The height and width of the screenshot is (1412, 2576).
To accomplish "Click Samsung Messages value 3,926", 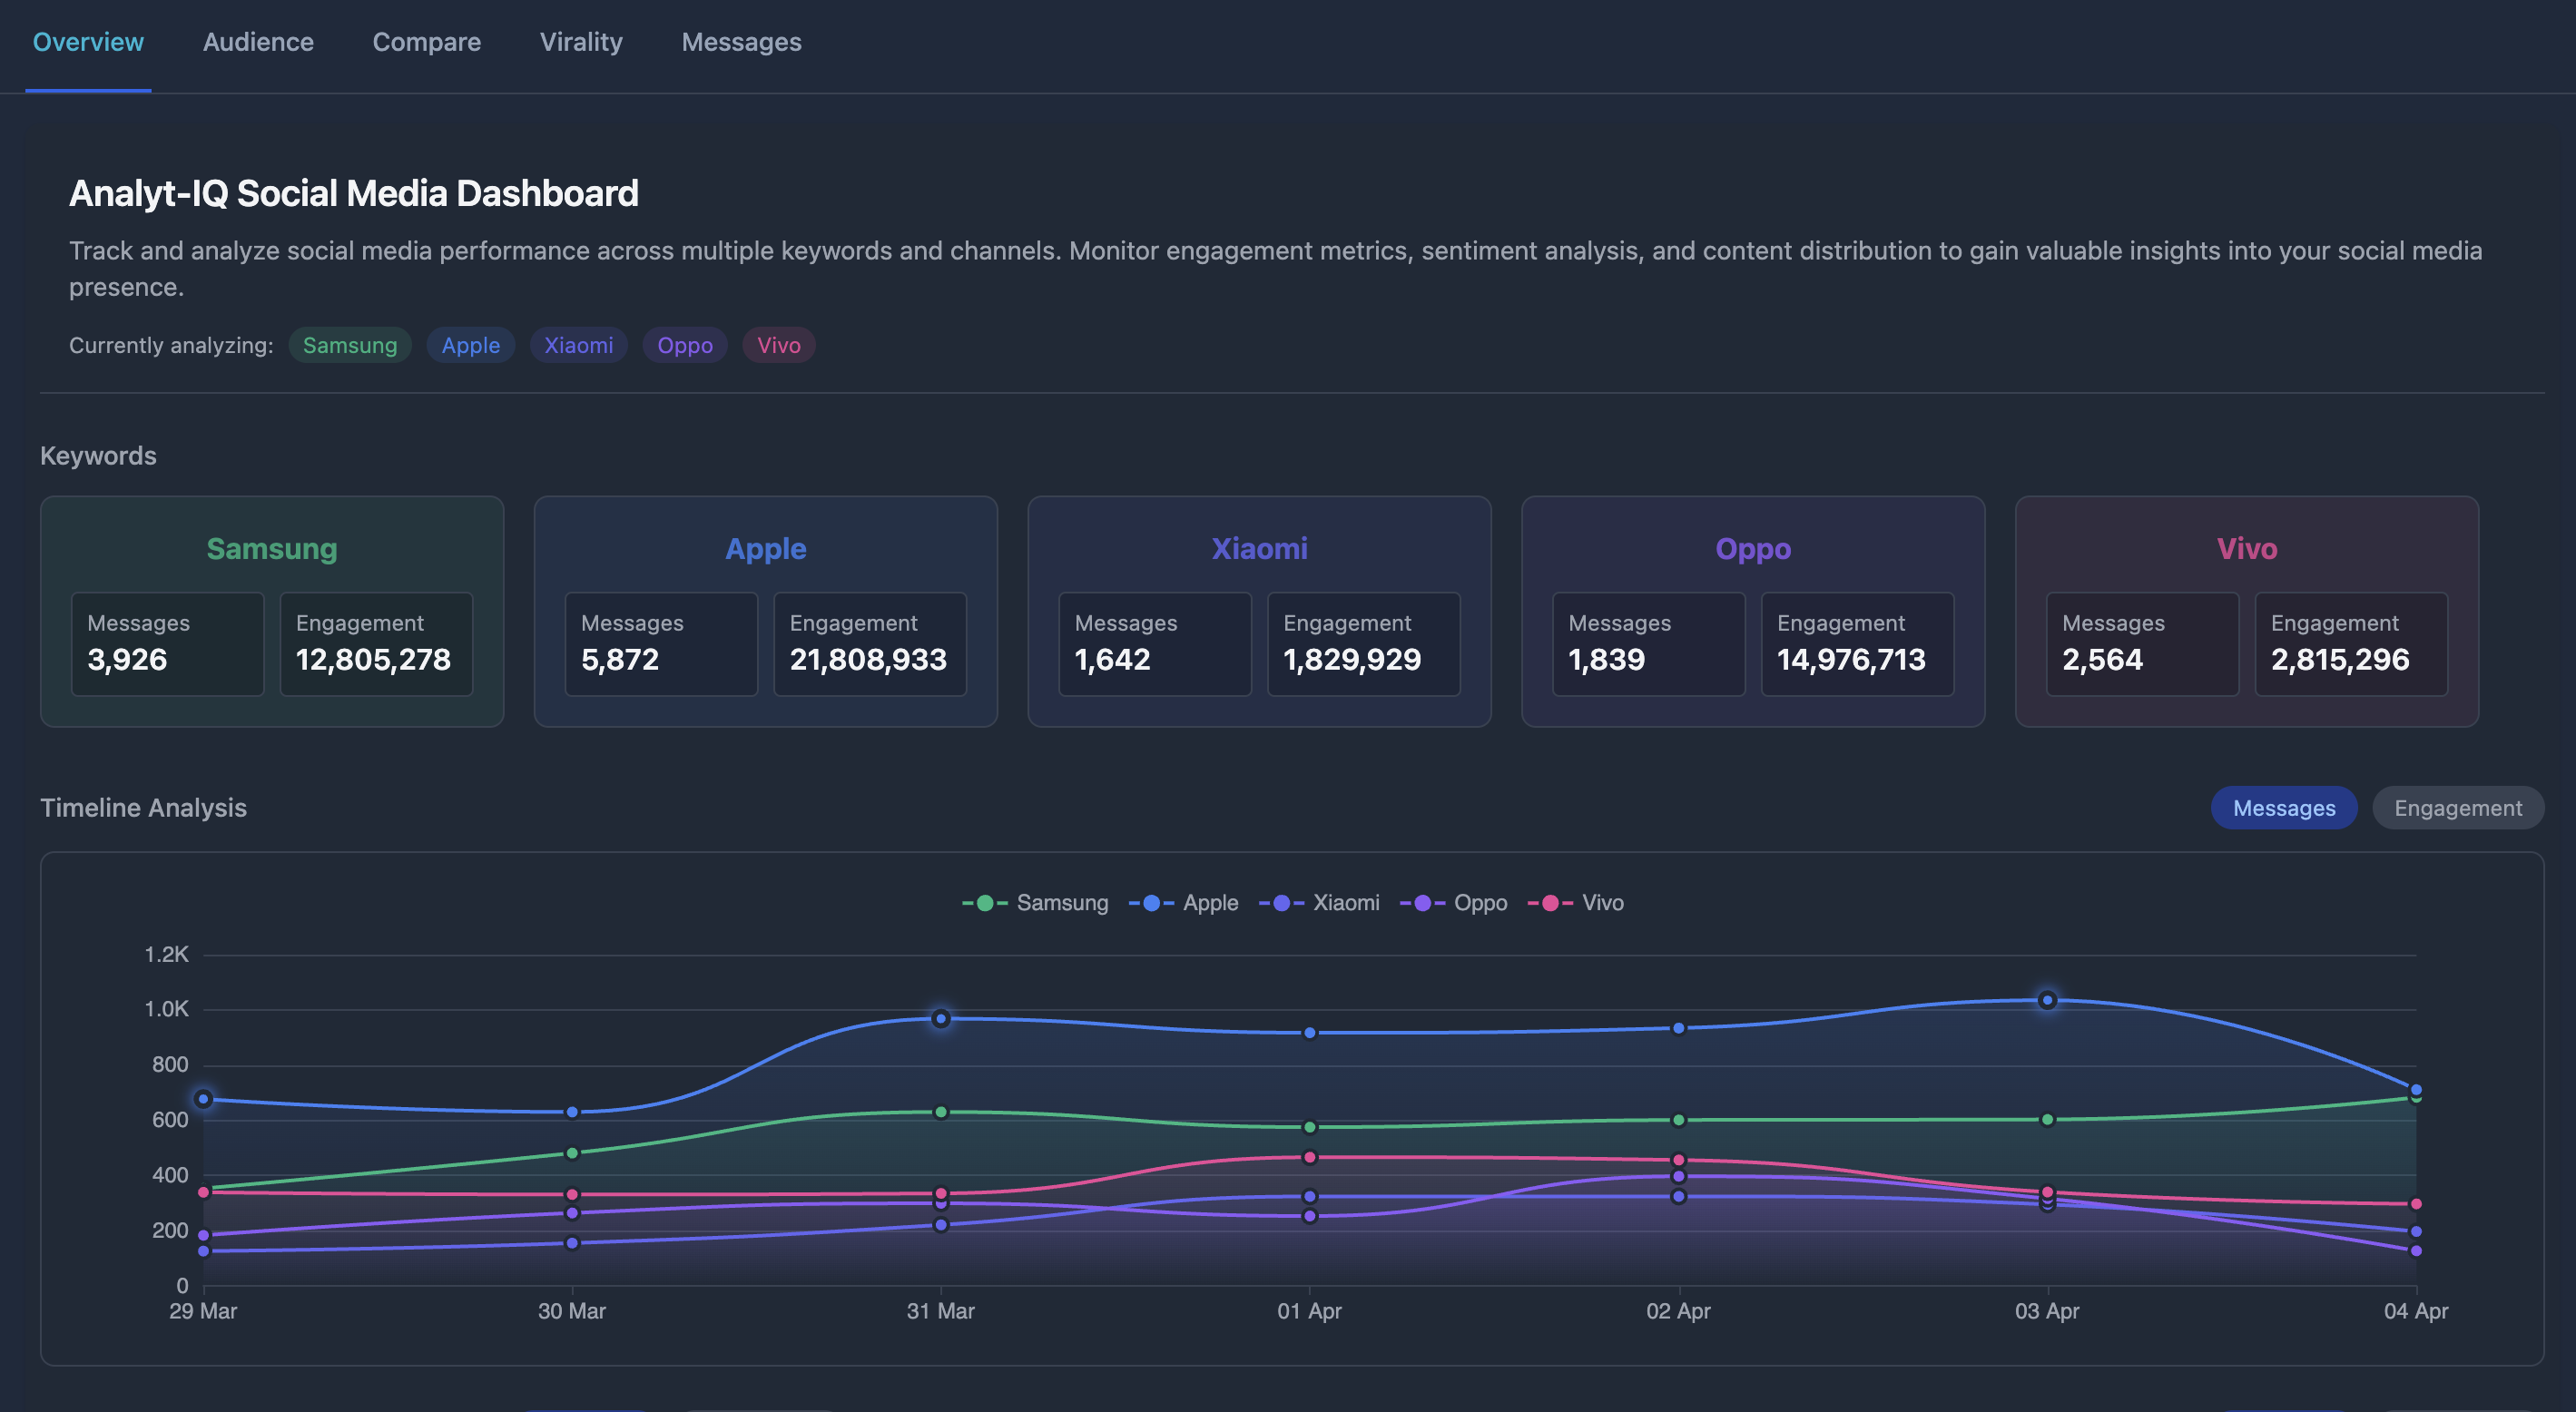I will tap(127, 660).
